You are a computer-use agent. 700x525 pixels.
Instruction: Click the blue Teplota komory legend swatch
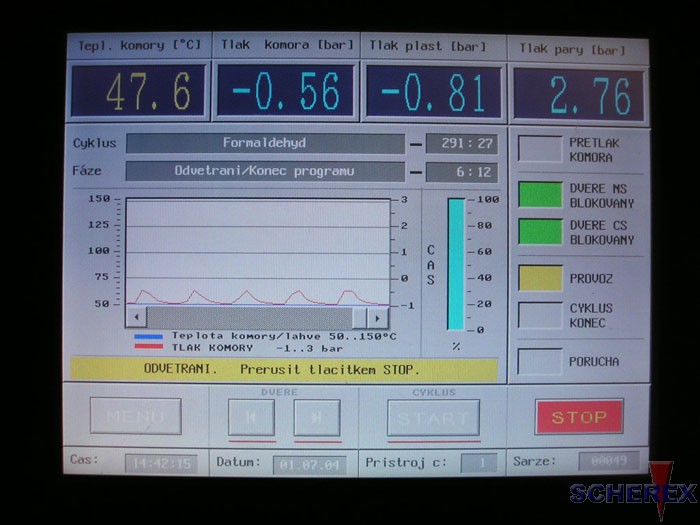149,337
